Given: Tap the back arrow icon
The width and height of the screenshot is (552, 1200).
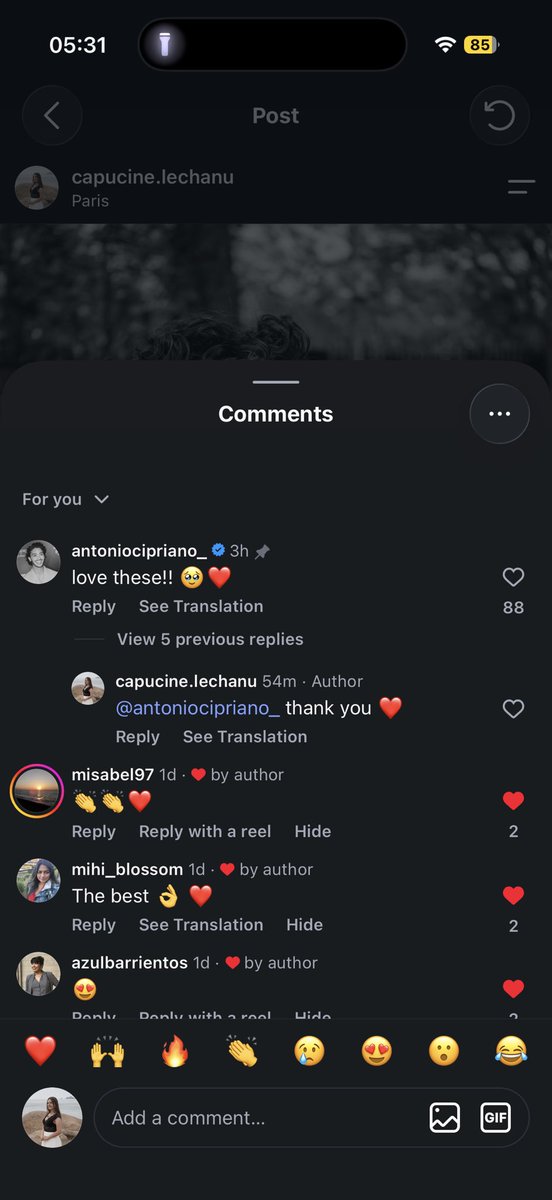Looking at the screenshot, I should coord(52,116).
